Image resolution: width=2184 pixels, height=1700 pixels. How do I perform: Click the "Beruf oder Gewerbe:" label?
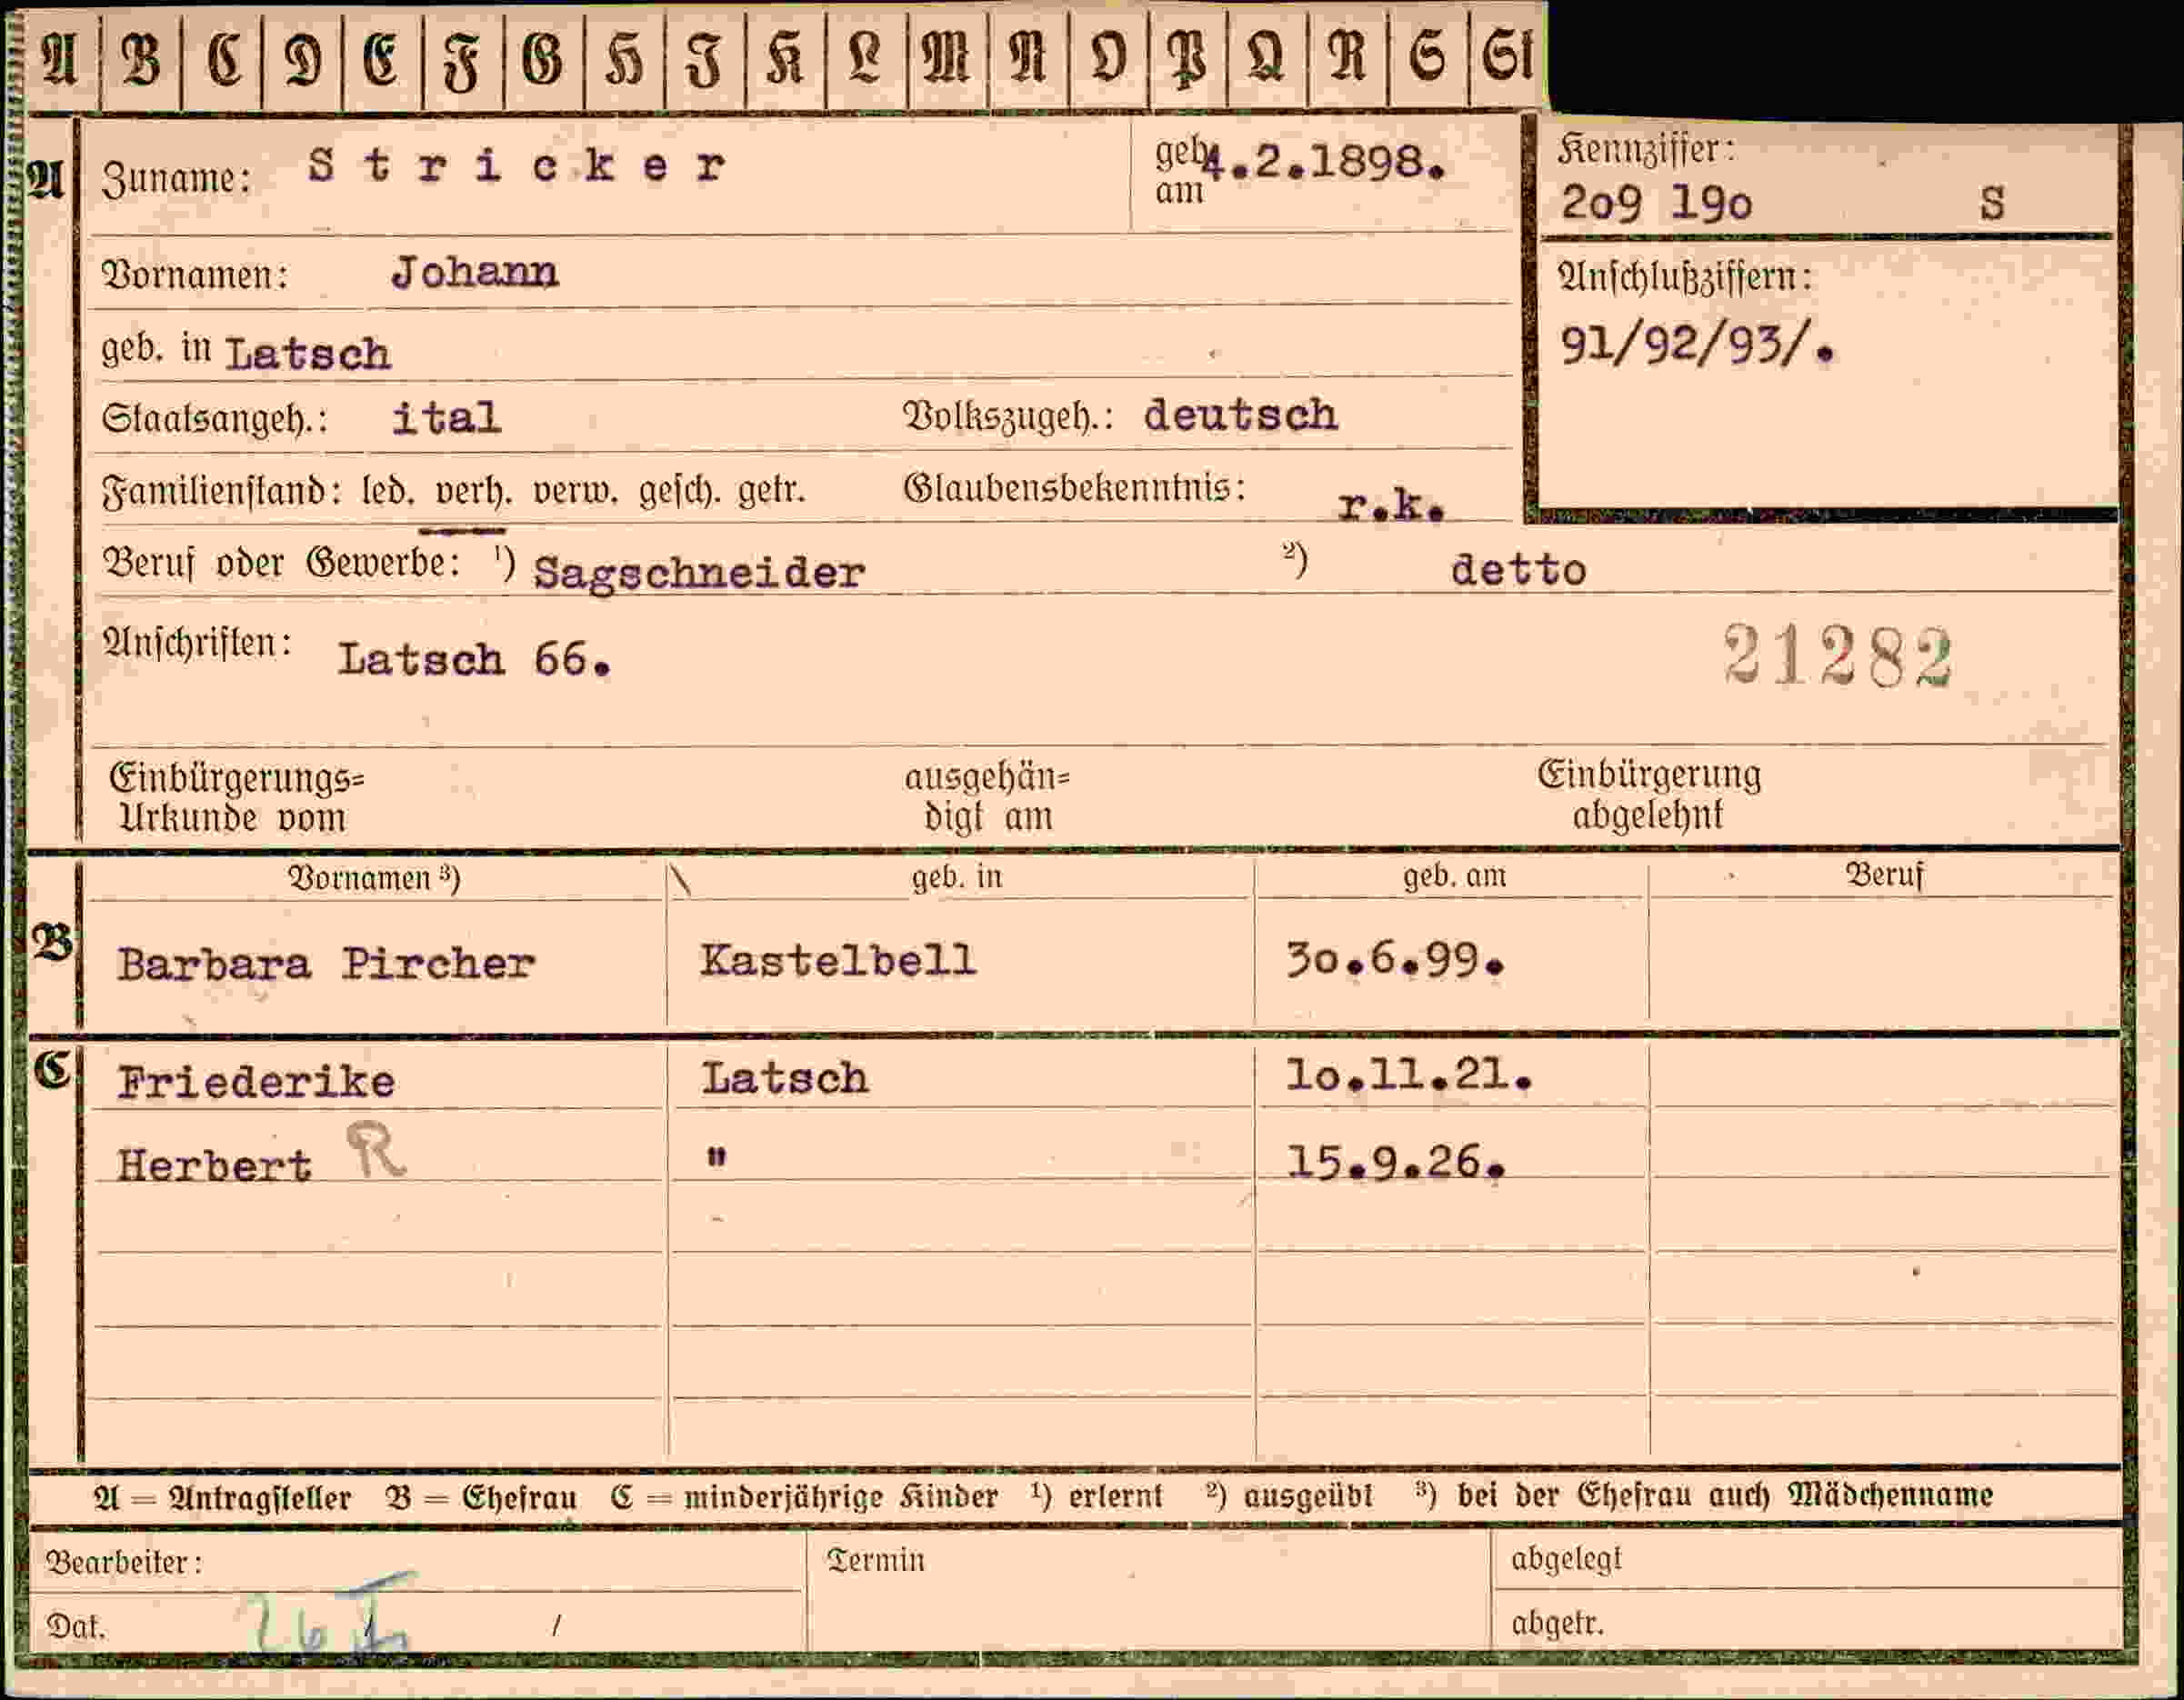point(282,563)
